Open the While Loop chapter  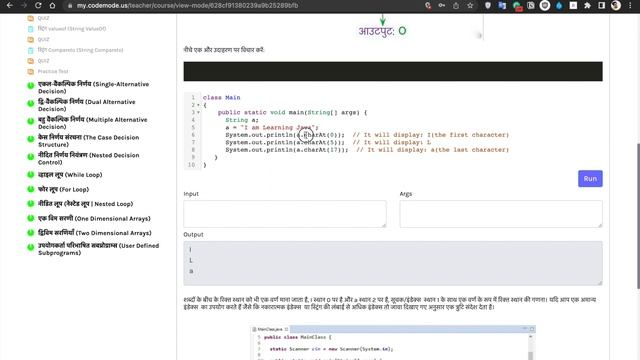click(70, 175)
